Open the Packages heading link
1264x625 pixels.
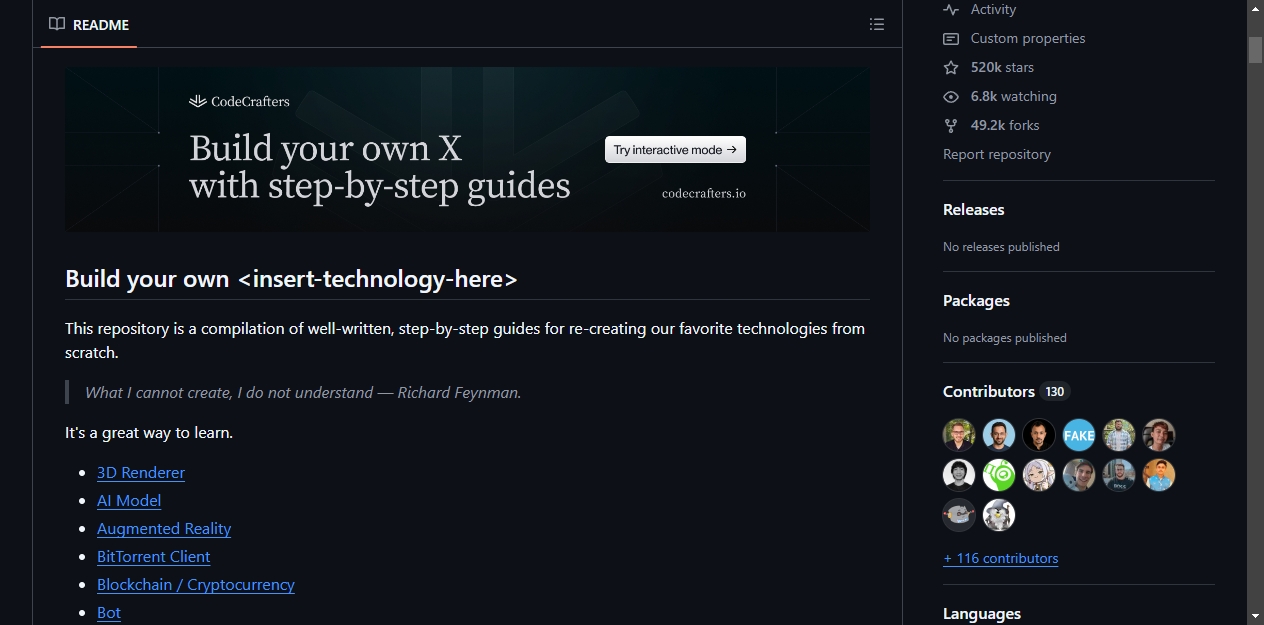coord(976,300)
